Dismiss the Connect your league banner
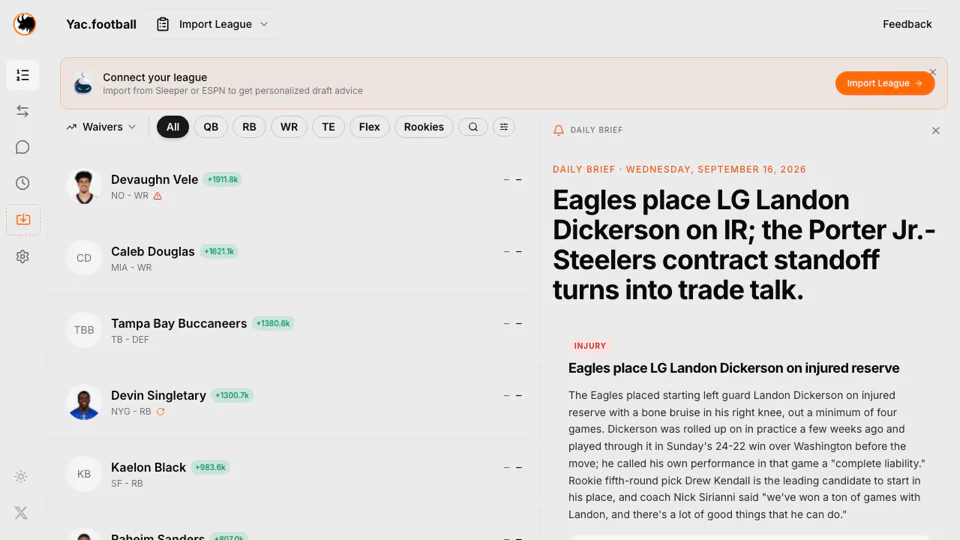The height and width of the screenshot is (540, 960). [932, 72]
